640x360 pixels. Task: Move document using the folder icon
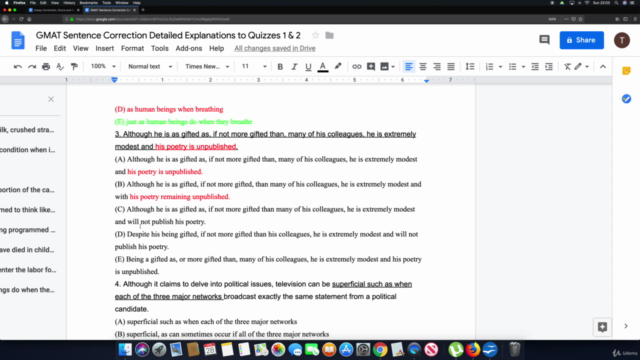pyautogui.click(x=329, y=36)
